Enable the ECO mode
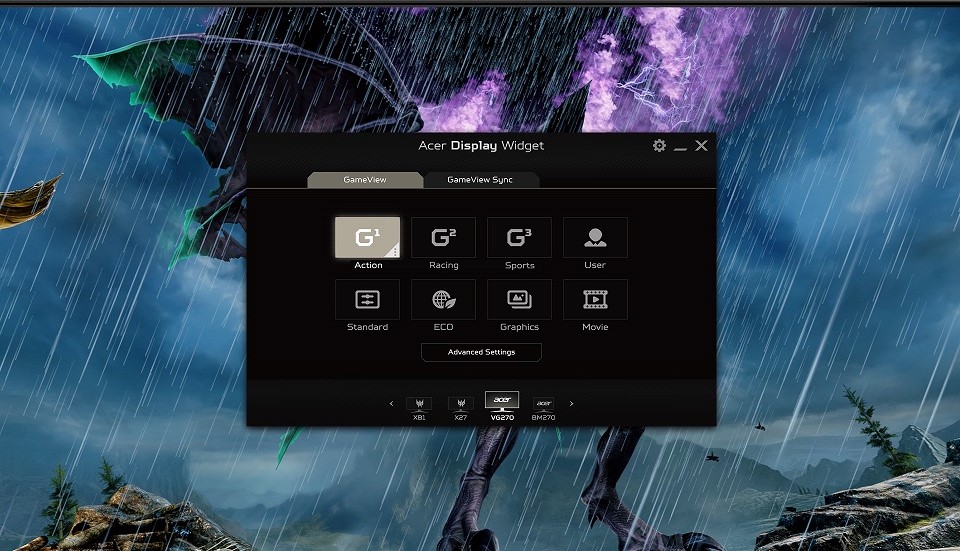The height and width of the screenshot is (551, 960). pyautogui.click(x=443, y=299)
